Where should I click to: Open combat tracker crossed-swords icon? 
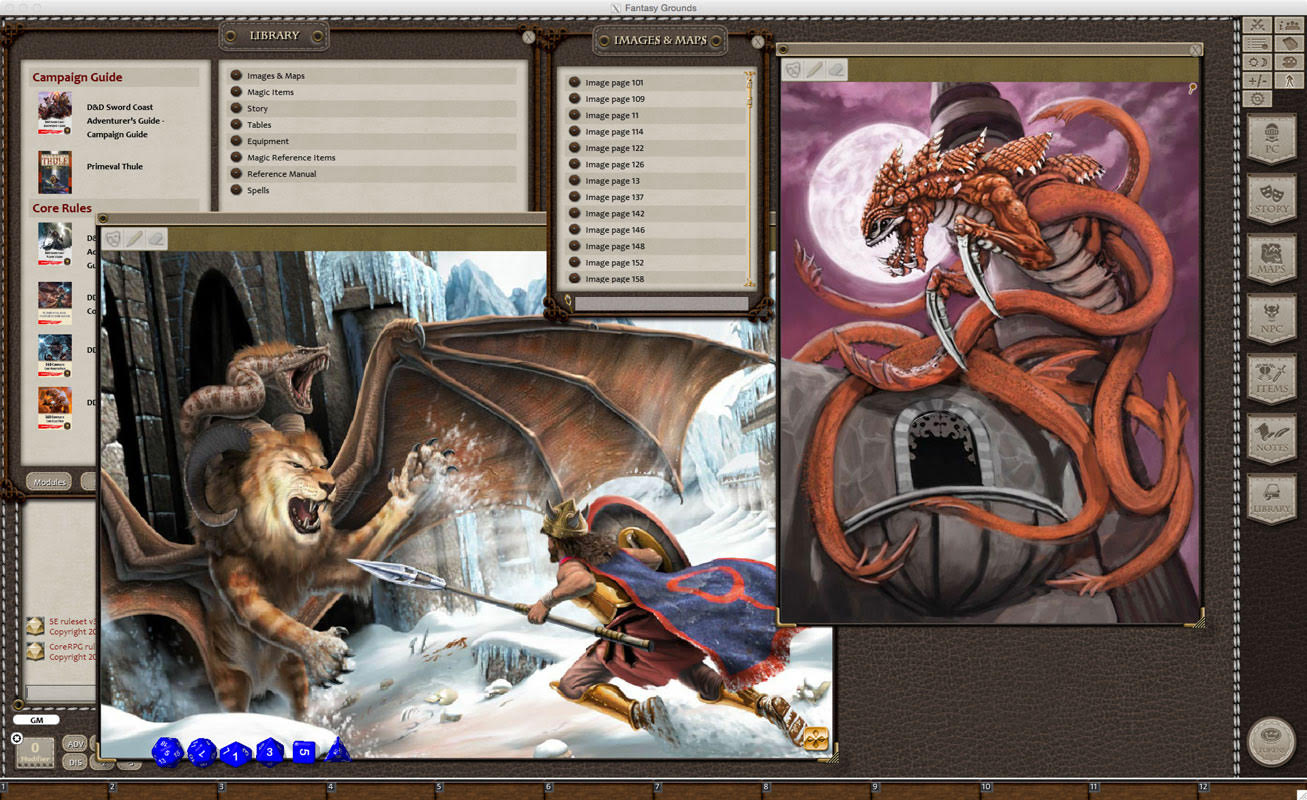[x=1257, y=25]
